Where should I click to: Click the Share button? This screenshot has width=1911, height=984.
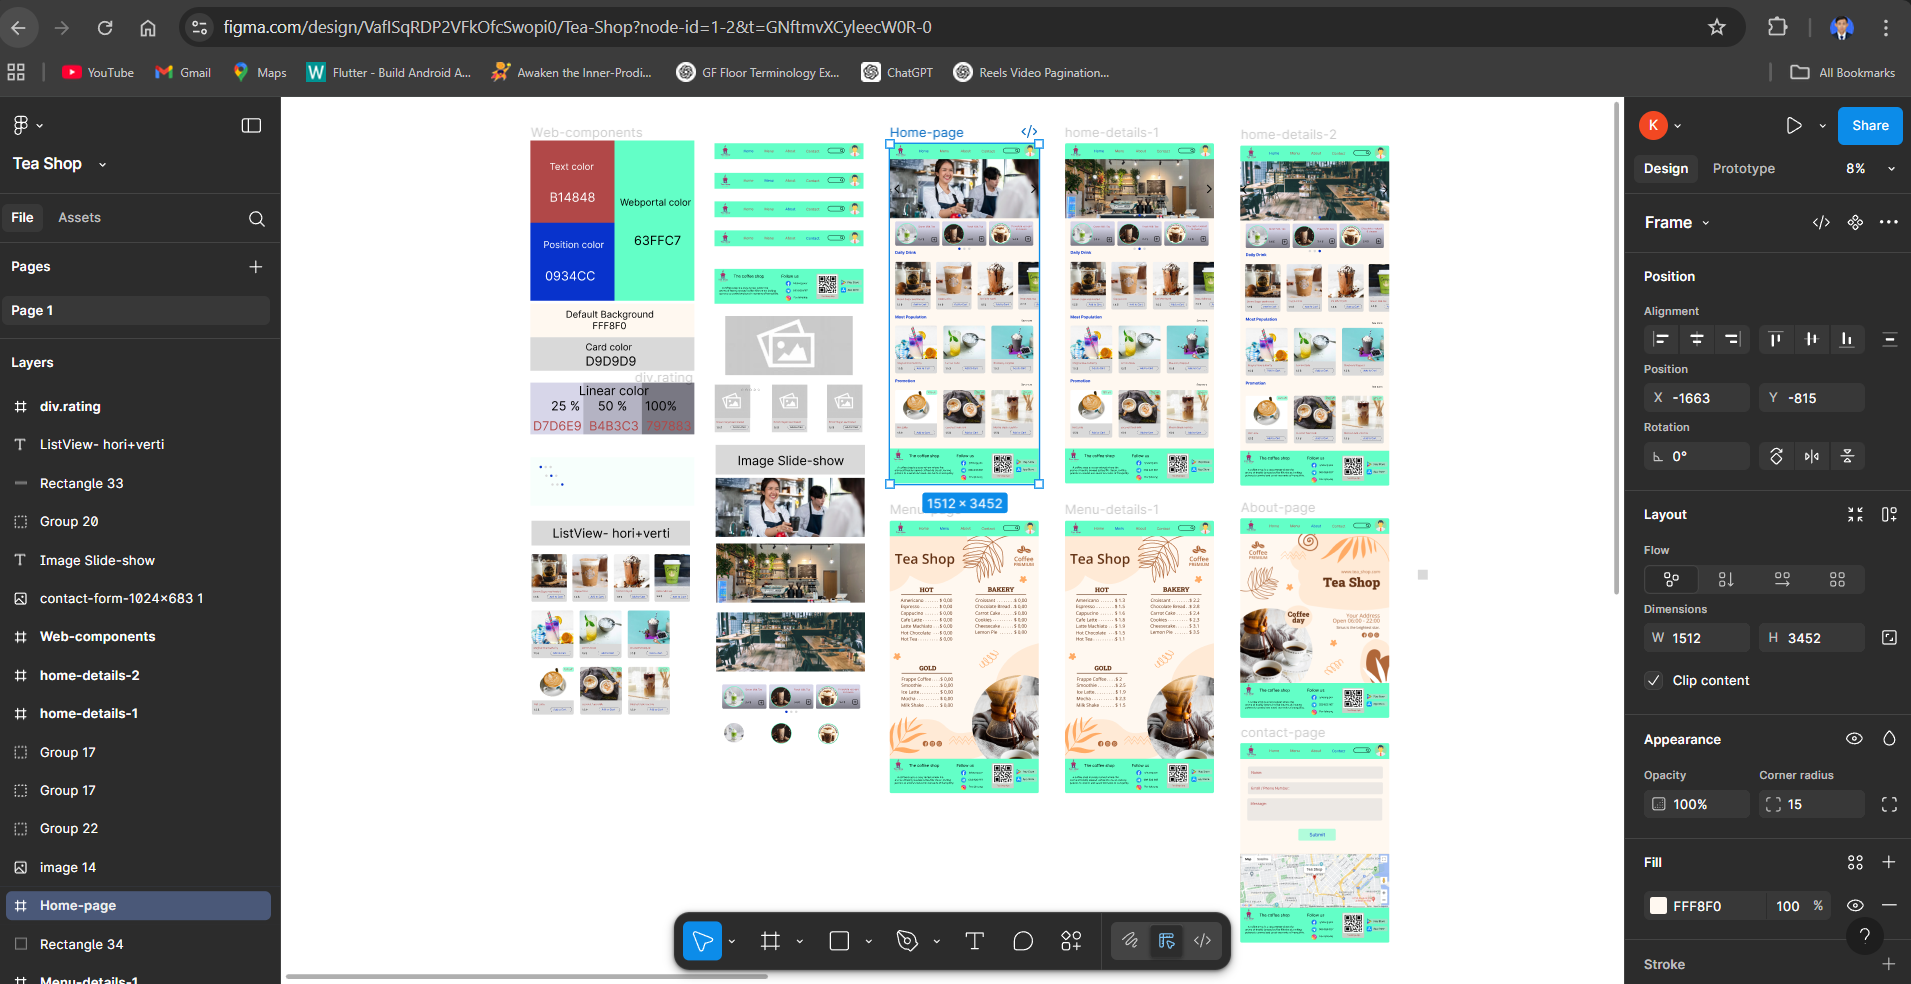pos(1869,126)
